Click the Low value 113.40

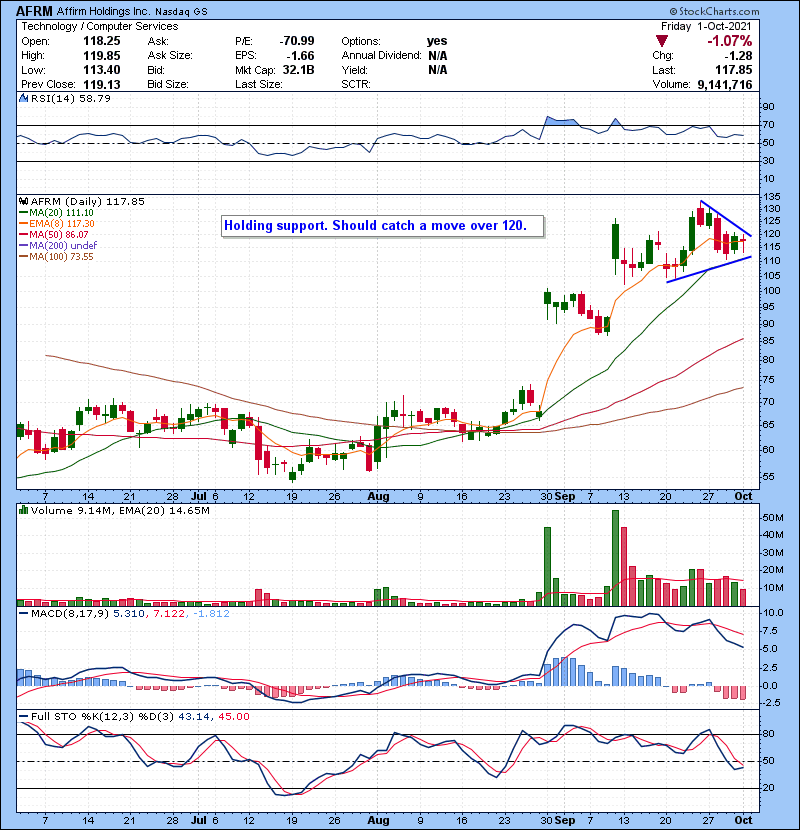102,70
